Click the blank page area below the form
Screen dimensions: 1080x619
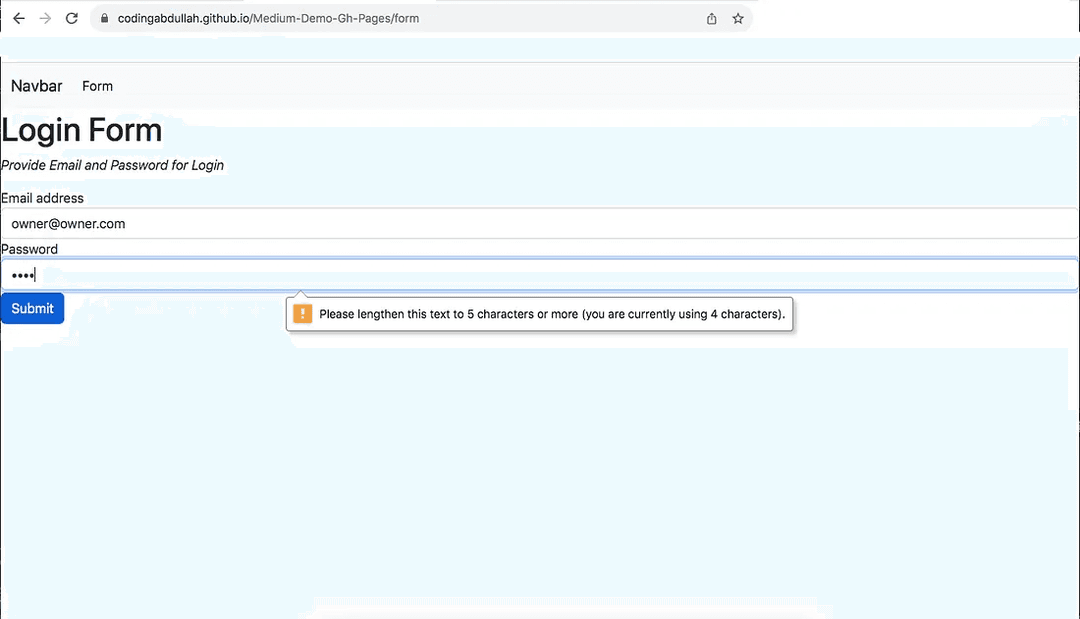click(x=540, y=470)
